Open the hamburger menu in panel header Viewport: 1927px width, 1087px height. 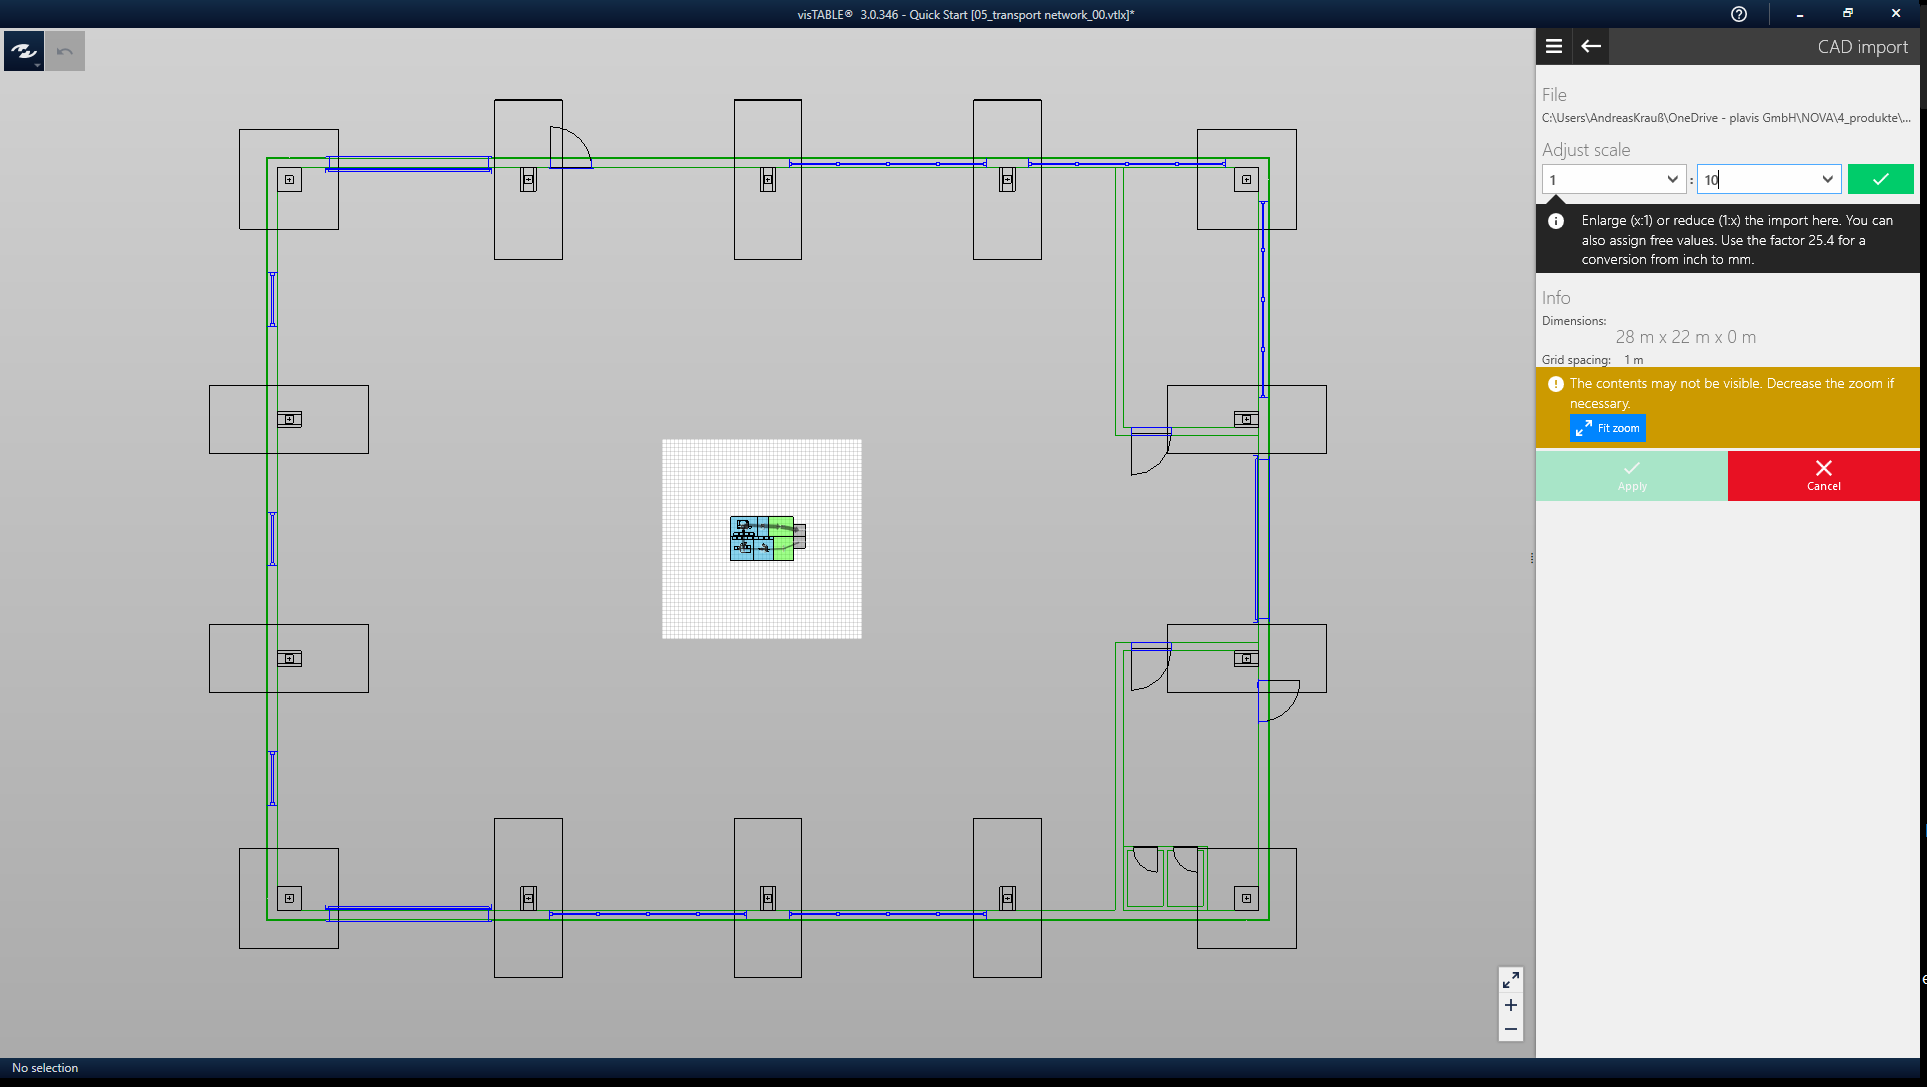[x=1553, y=46]
